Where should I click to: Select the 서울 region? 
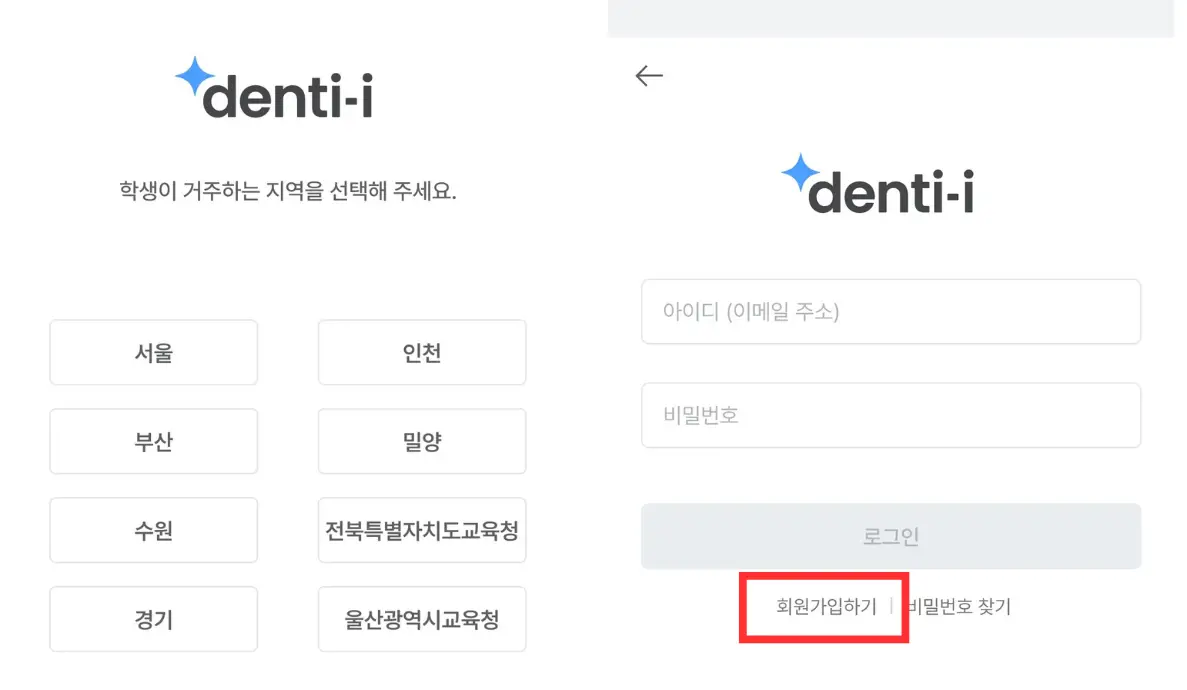click(153, 352)
